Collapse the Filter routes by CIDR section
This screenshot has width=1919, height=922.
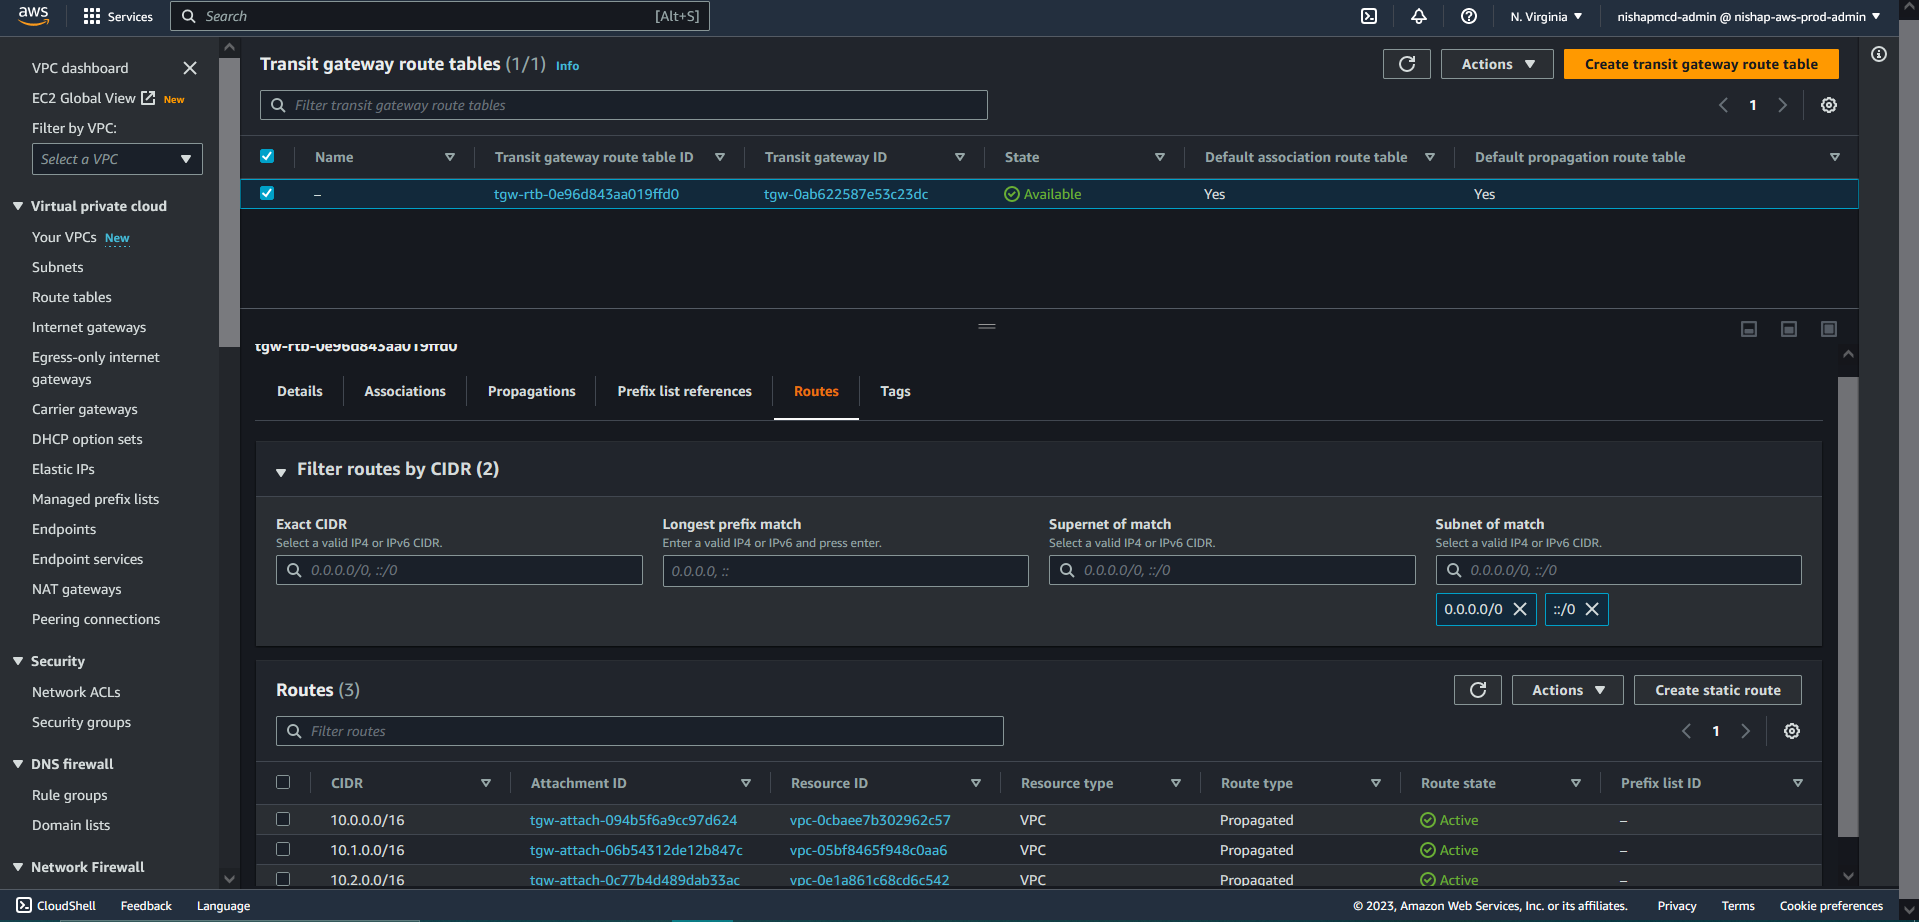point(281,471)
